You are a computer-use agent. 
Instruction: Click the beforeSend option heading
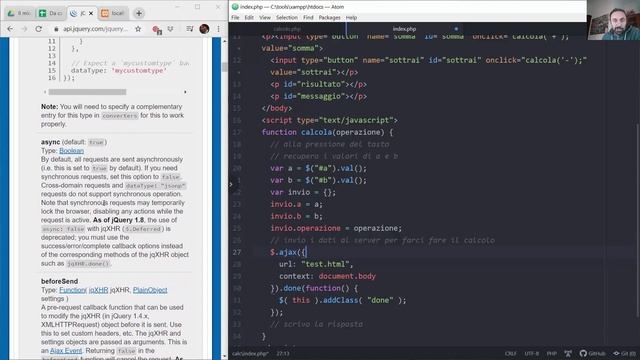click(x=59, y=281)
